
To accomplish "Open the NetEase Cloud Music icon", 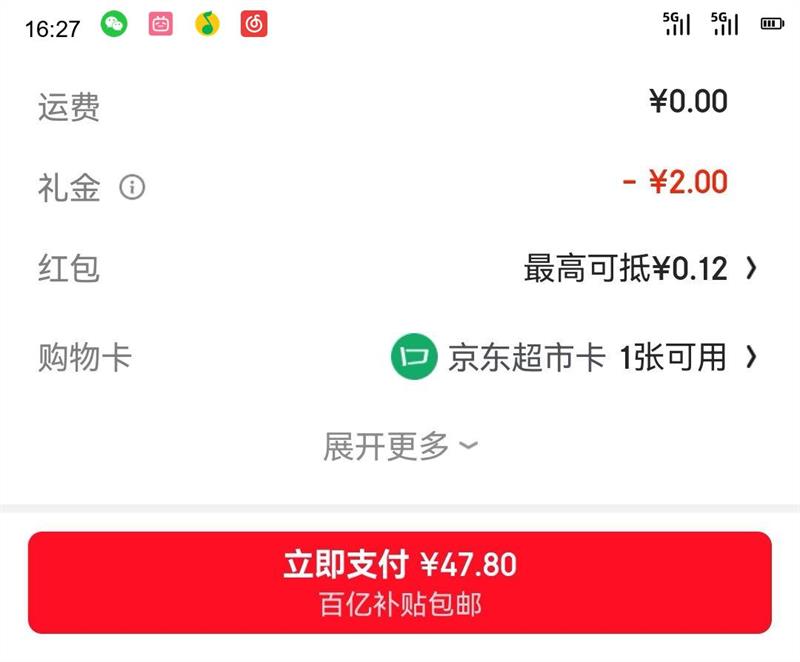I will tap(254, 24).
